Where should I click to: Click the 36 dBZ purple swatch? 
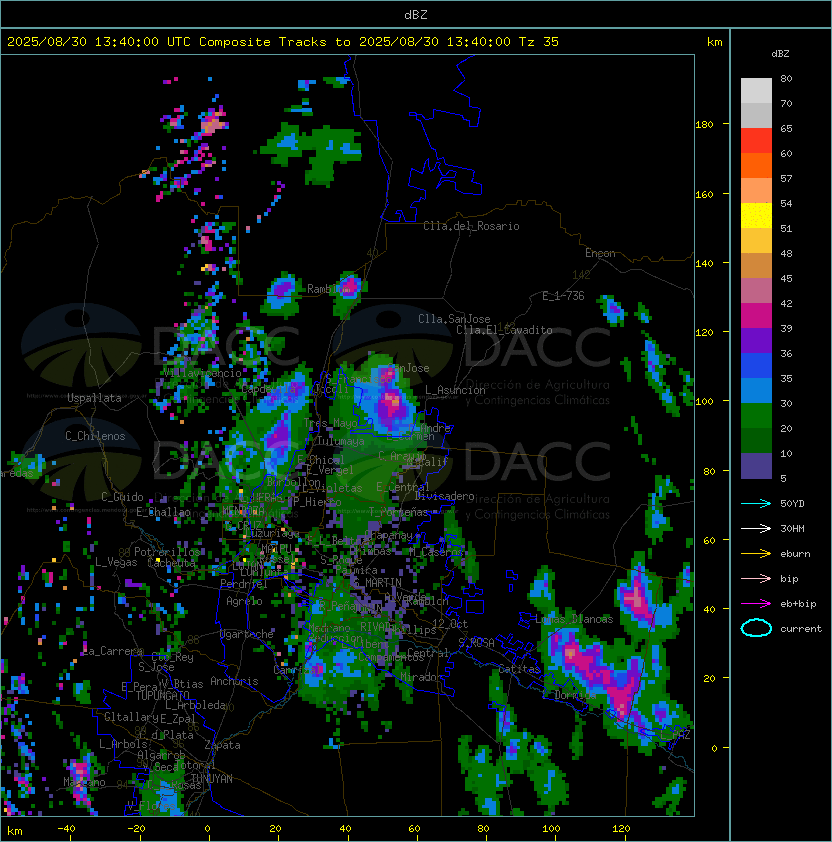click(756, 341)
